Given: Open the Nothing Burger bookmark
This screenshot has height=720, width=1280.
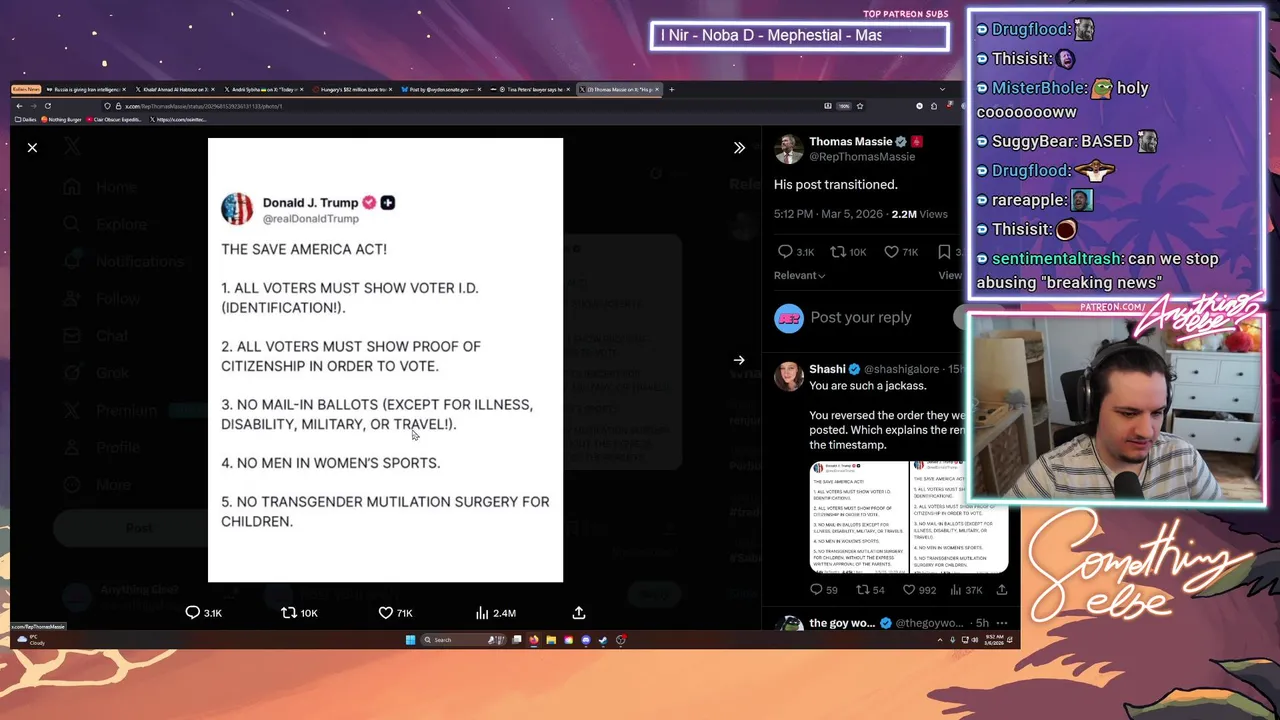Looking at the screenshot, I should tap(62, 119).
